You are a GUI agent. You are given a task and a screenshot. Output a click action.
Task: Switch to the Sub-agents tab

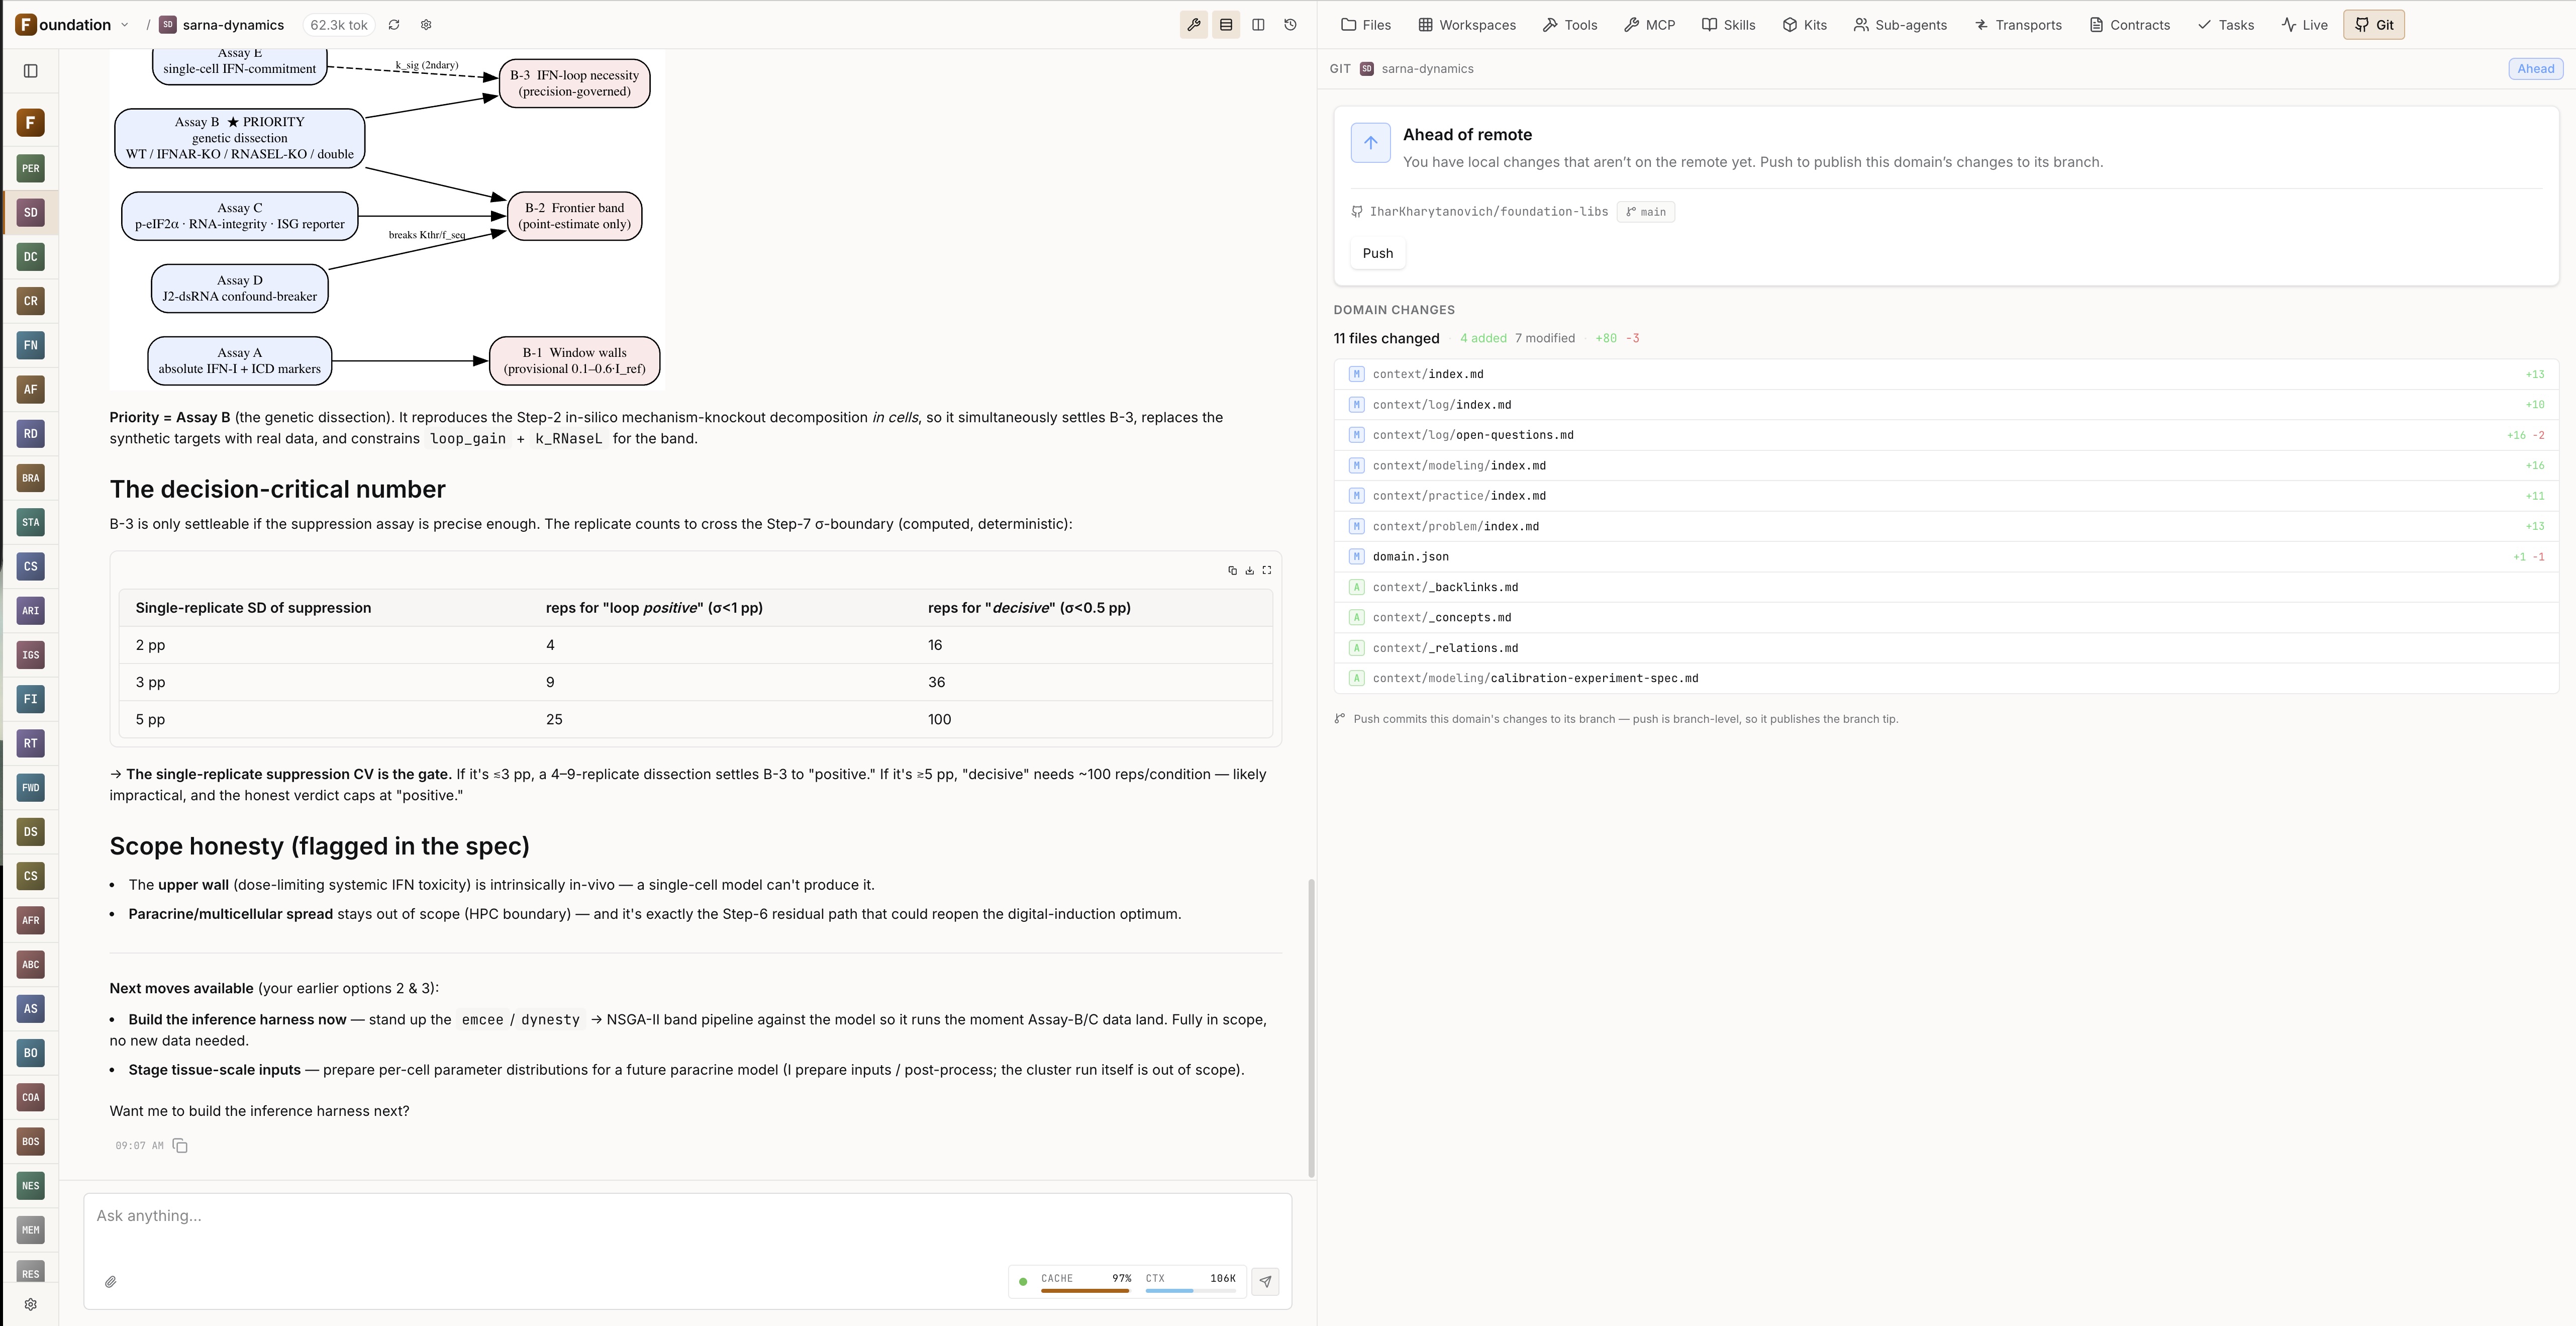1900,25
